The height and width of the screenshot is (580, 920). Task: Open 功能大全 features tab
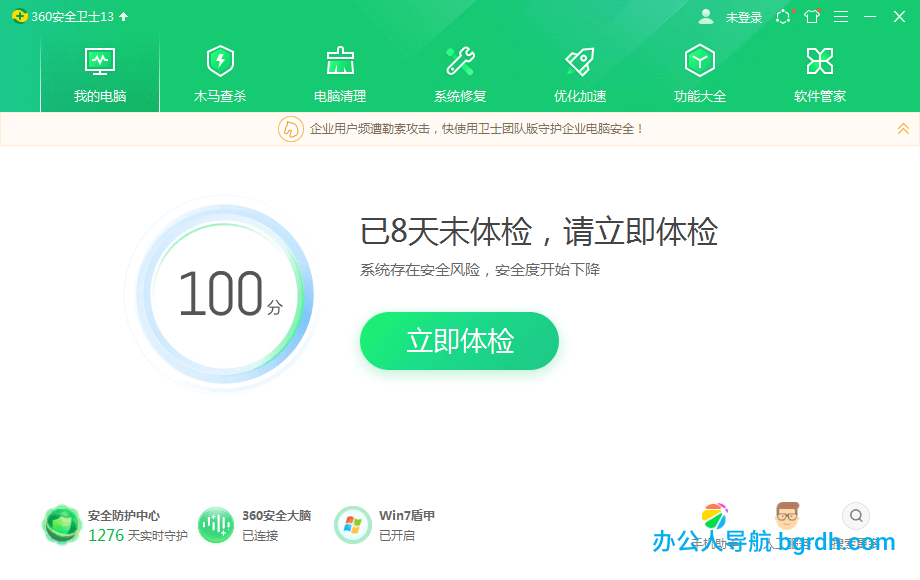click(700, 74)
